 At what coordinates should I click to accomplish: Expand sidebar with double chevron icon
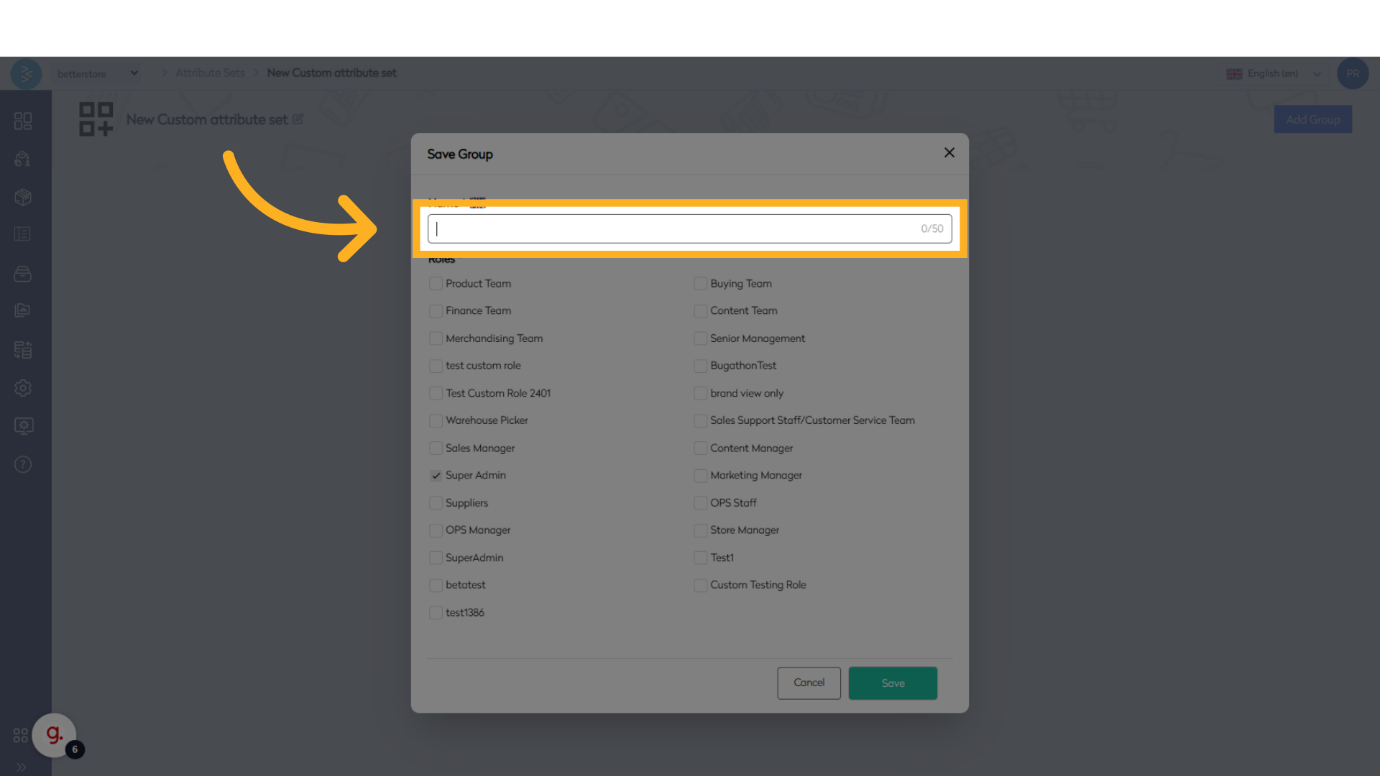coord(21,767)
